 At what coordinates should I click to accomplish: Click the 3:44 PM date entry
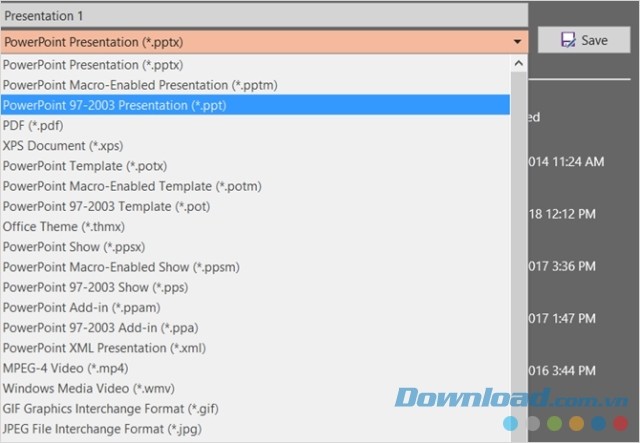[x=562, y=371]
